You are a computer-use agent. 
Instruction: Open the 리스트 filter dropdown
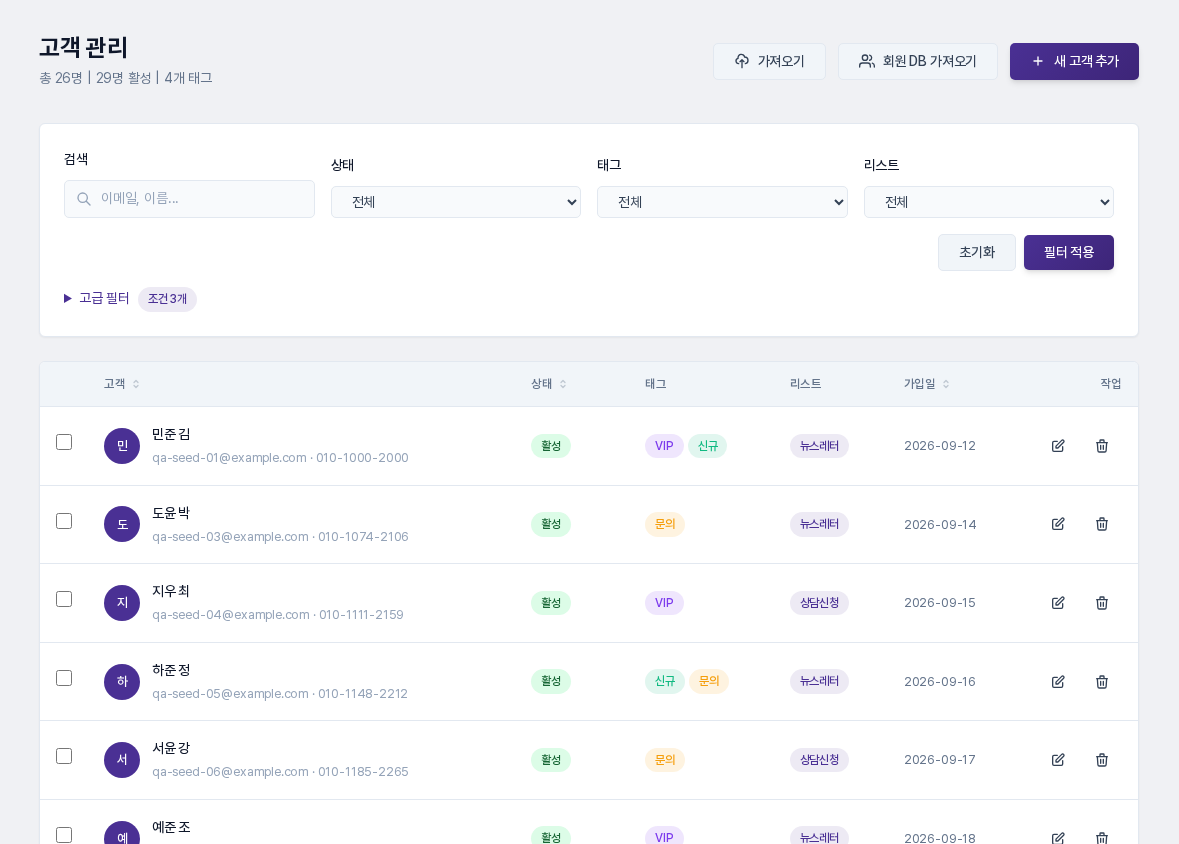(x=989, y=202)
